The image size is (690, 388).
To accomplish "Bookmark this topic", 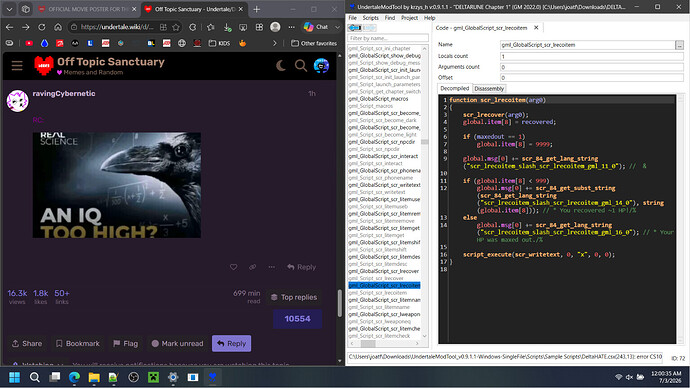I will 77,344.
